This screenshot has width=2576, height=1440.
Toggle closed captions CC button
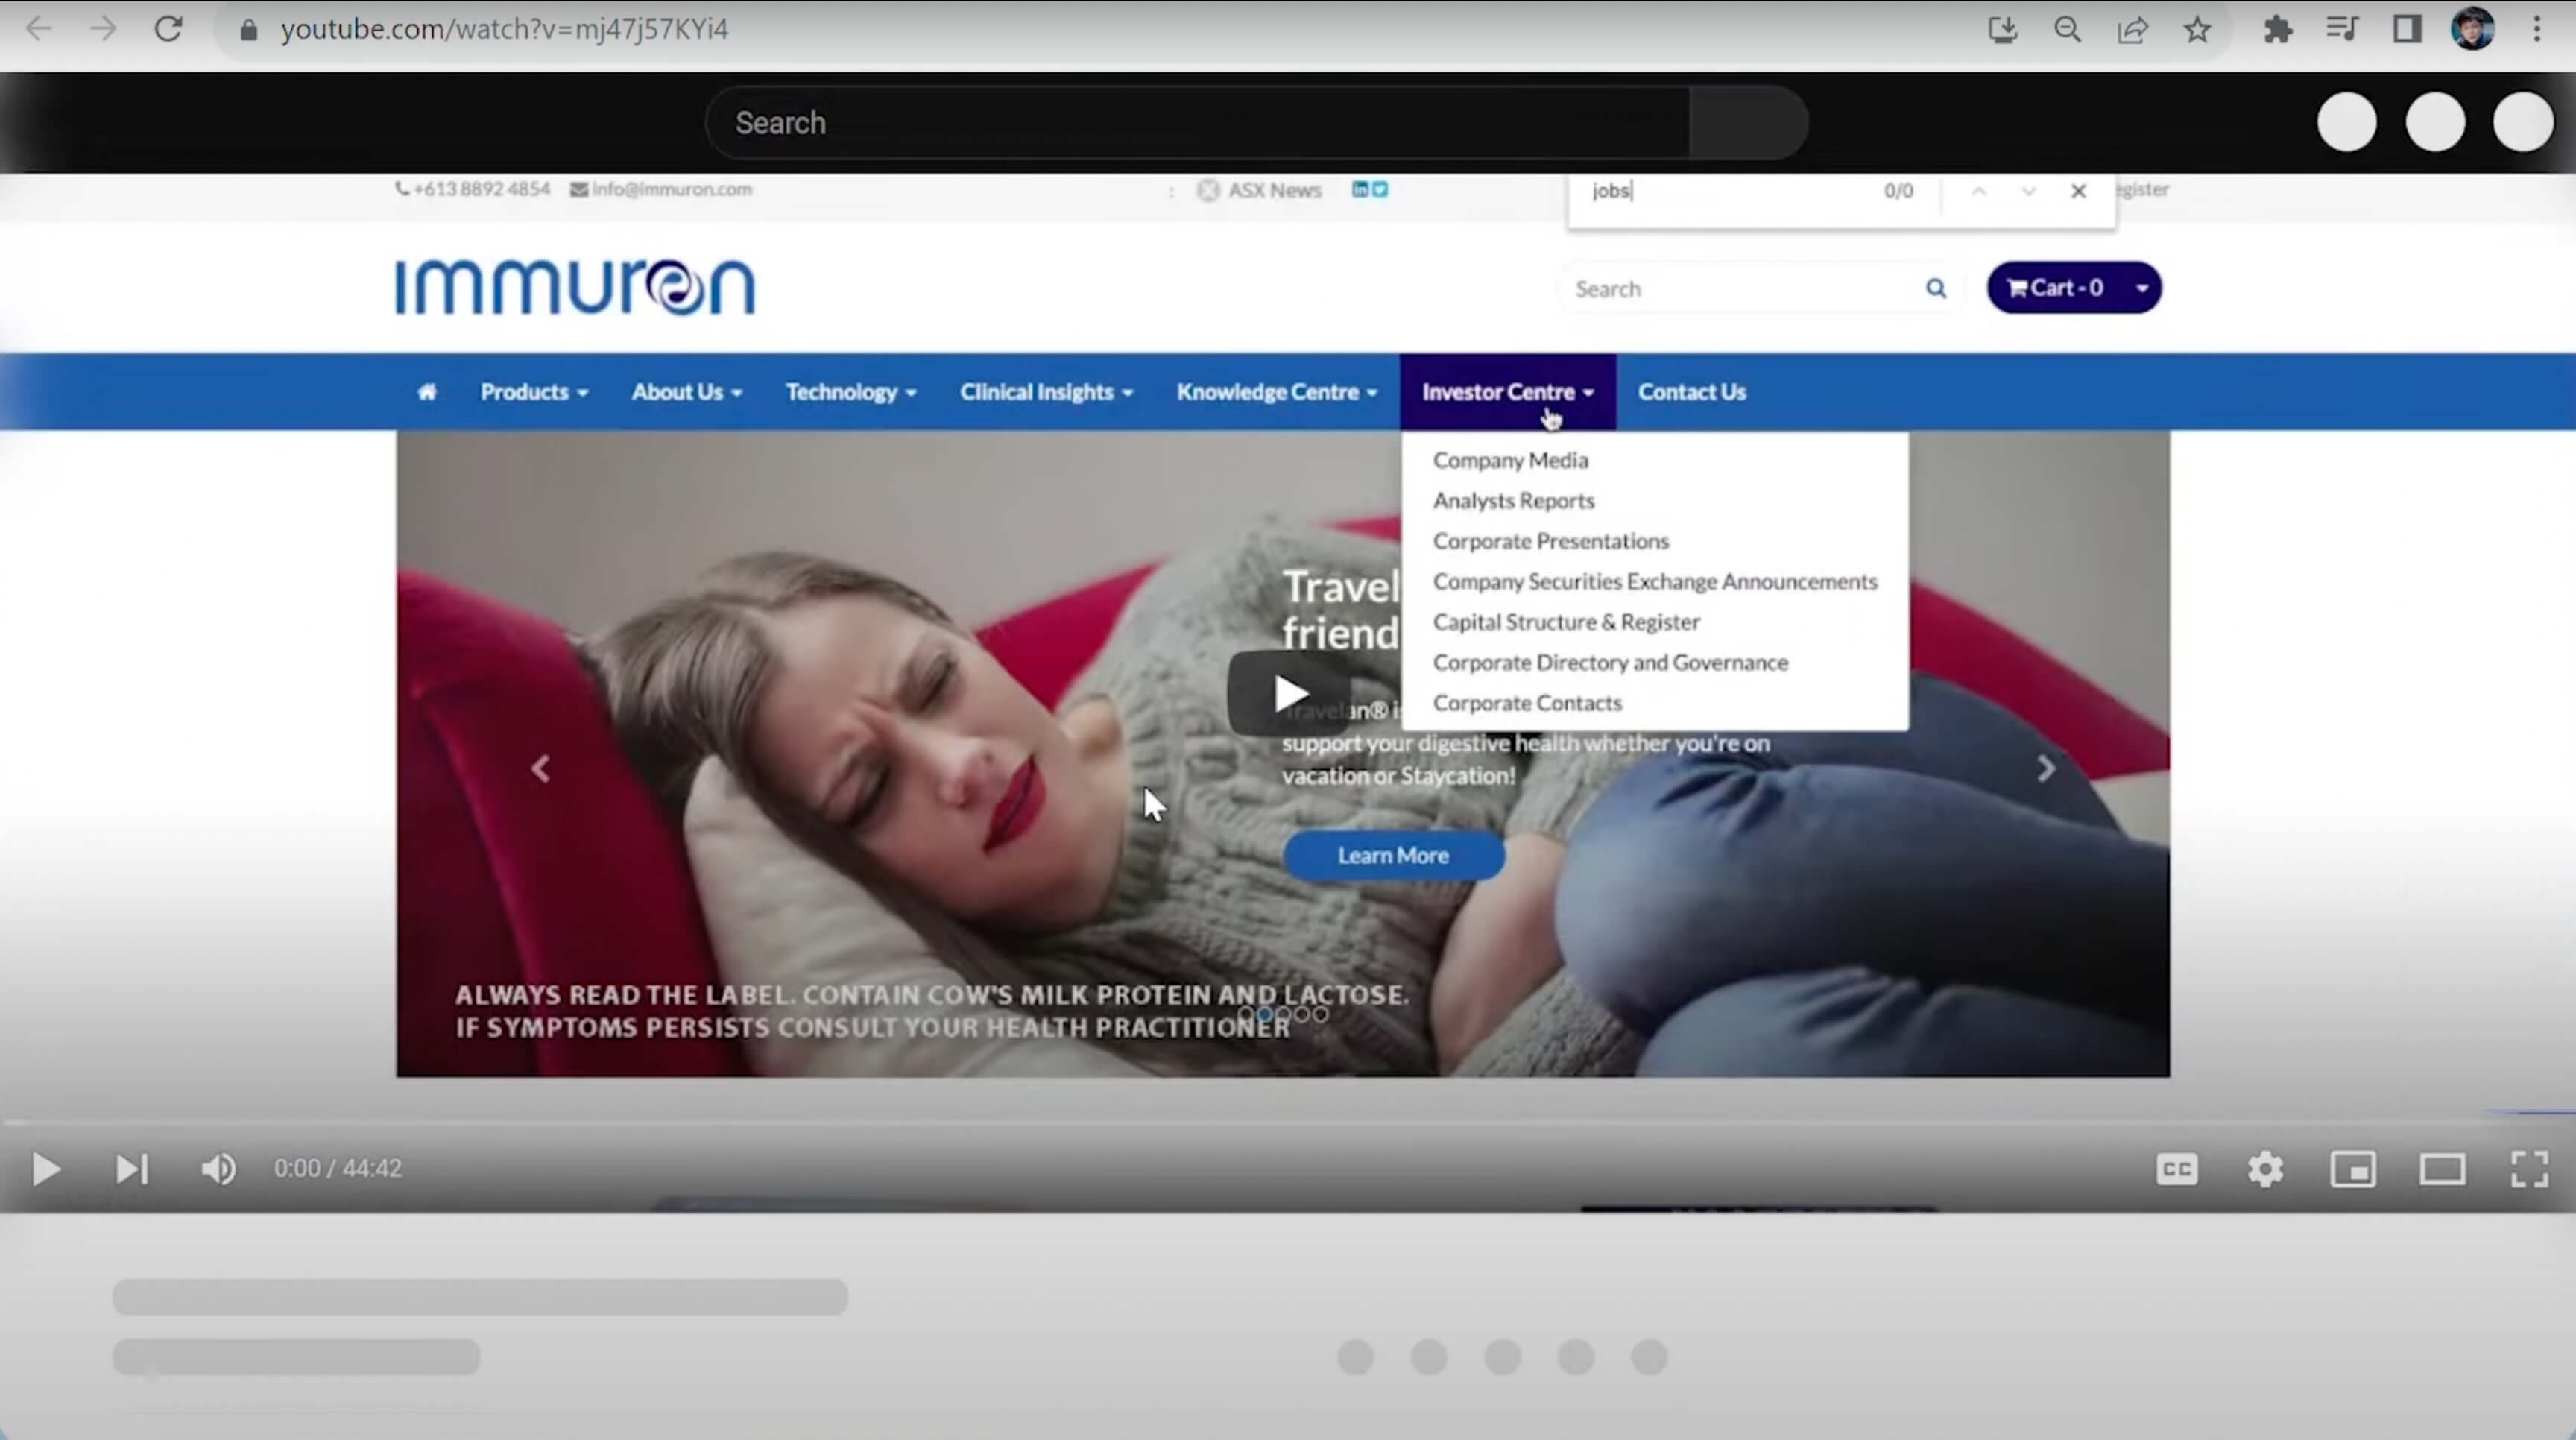click(2177, 1168)
